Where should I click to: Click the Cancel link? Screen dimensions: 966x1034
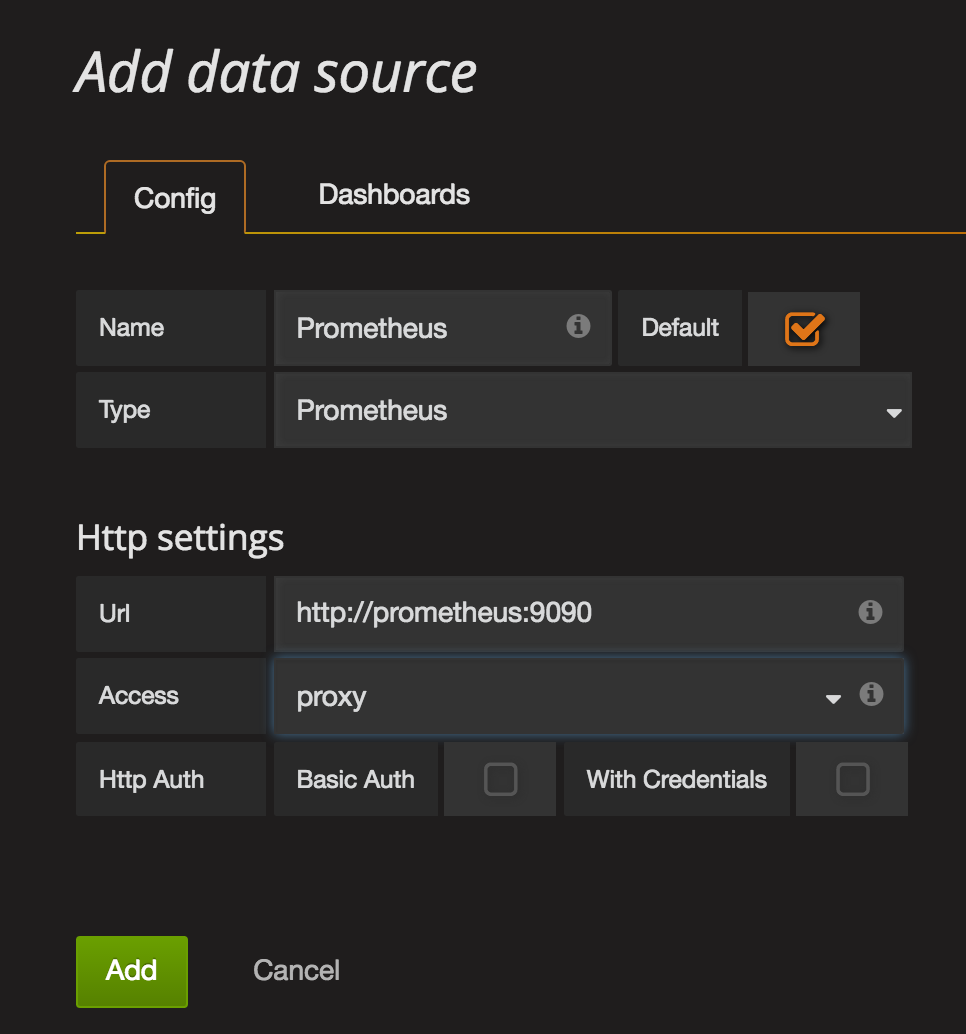click(296, 970)
